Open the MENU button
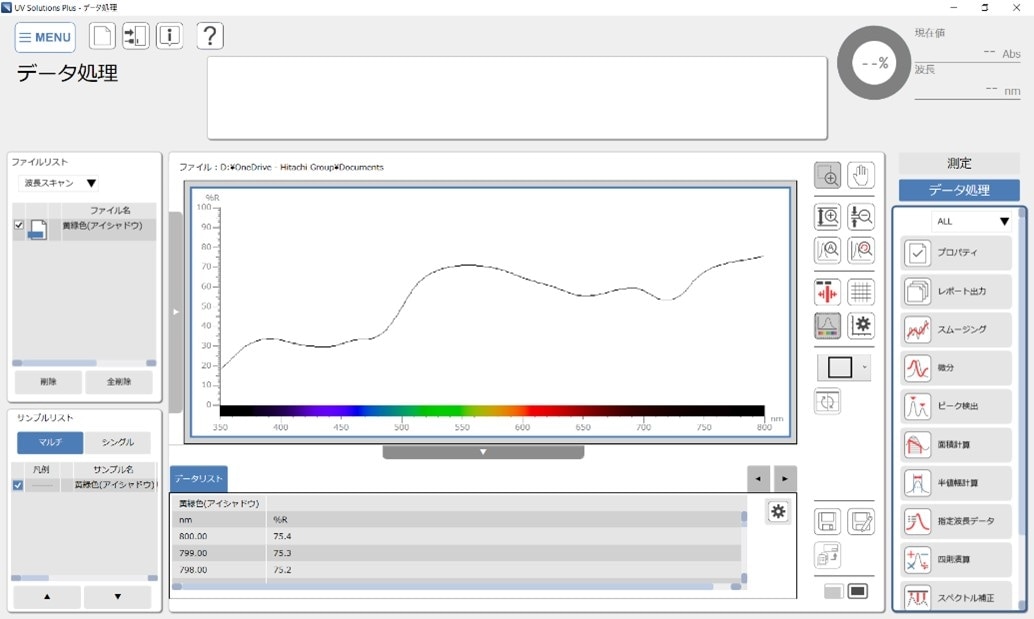1034x619 pixels. pos(45,37)
